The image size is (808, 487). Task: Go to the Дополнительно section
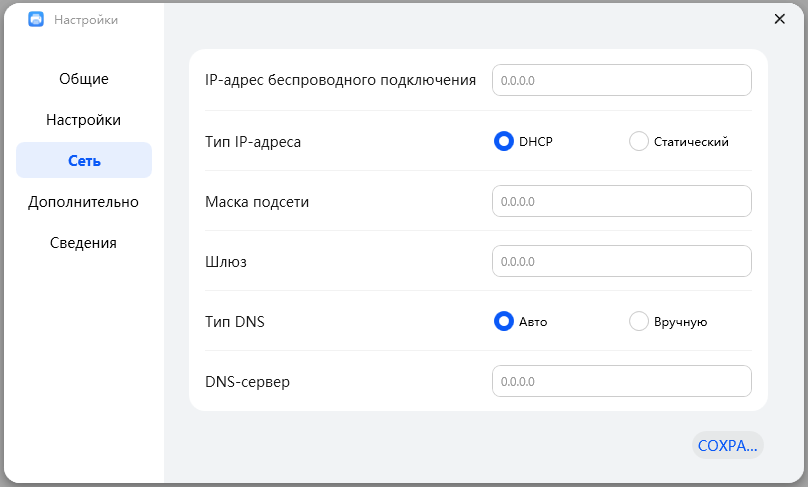84,202
